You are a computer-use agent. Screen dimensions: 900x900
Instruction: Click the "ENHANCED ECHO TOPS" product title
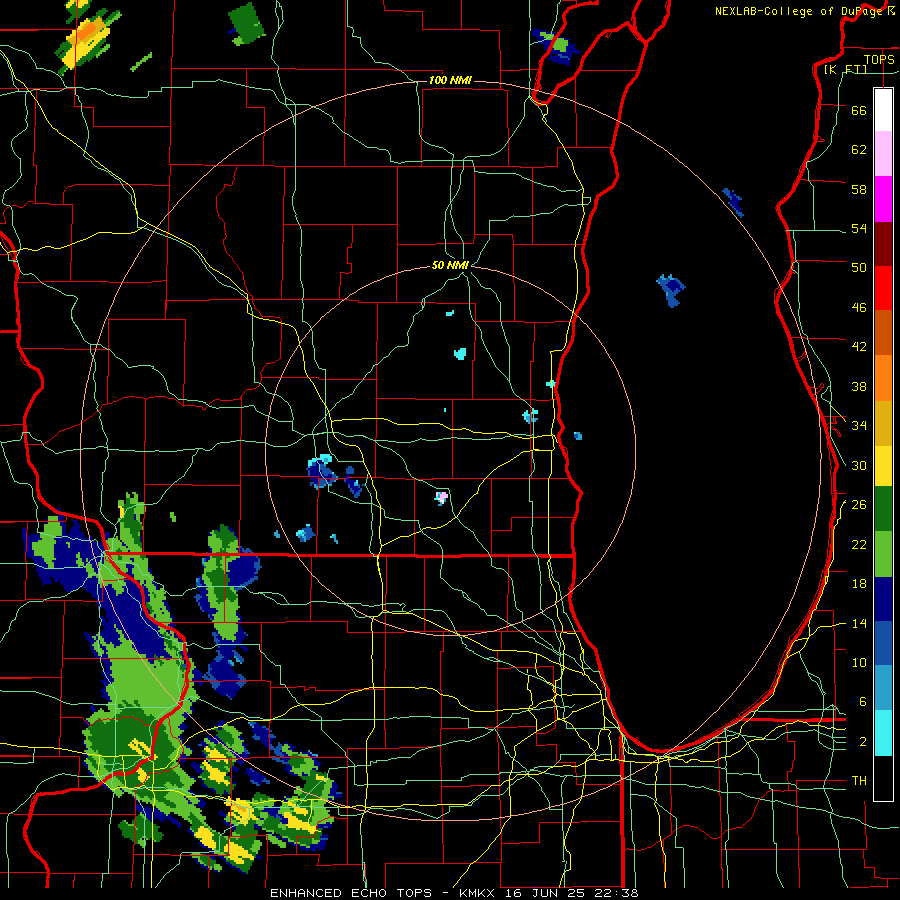351,893
